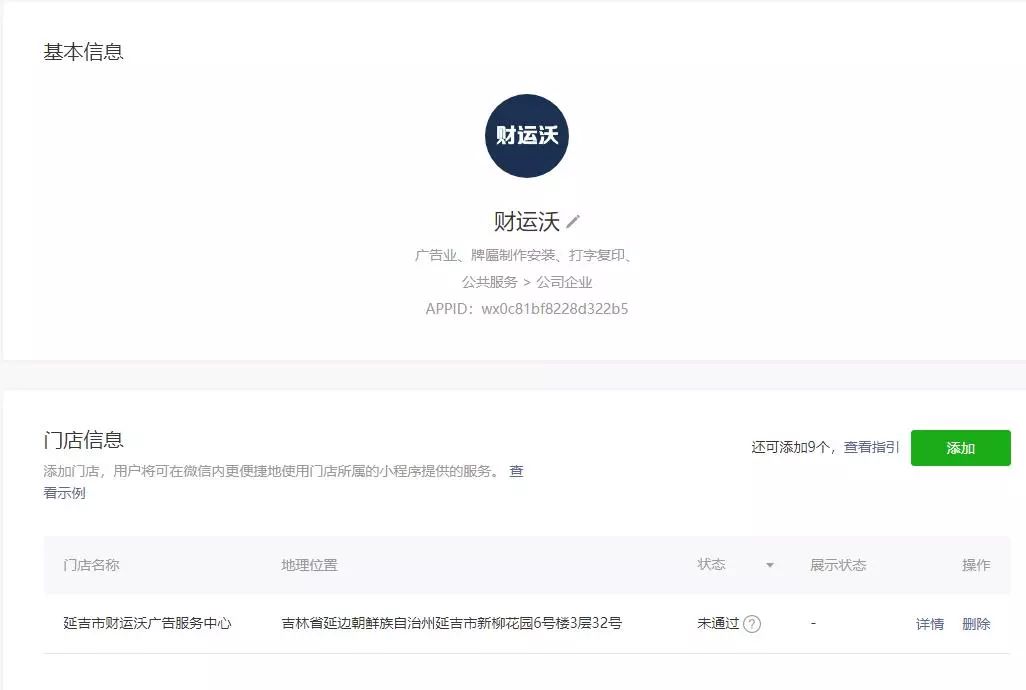Click the 门店信息 section heading
Image resolution: width=1026 pixels, height=690 pixels.
[84, 440]
